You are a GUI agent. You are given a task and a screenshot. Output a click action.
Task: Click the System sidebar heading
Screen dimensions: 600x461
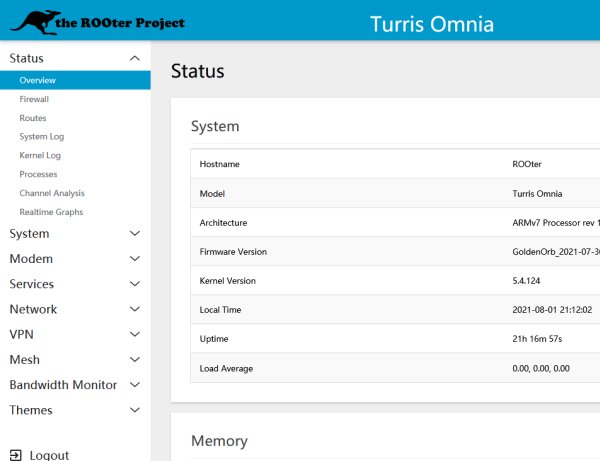[x=29, y=233]
